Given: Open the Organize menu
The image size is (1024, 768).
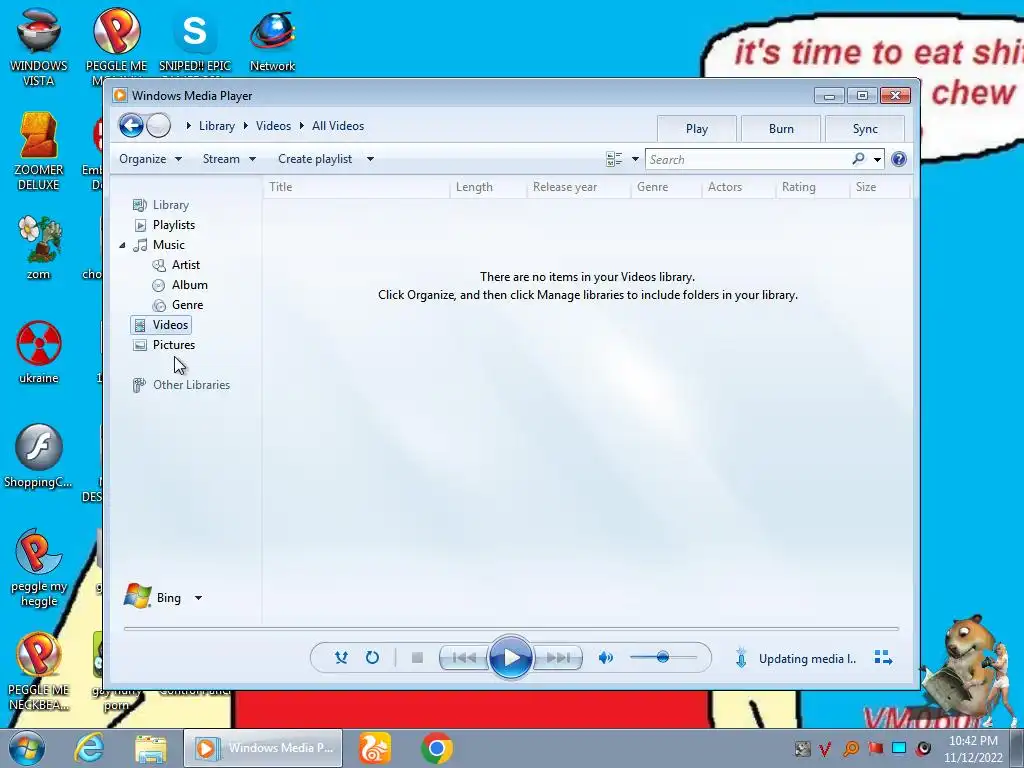Looking at the screenshot, I should (150, 159).
